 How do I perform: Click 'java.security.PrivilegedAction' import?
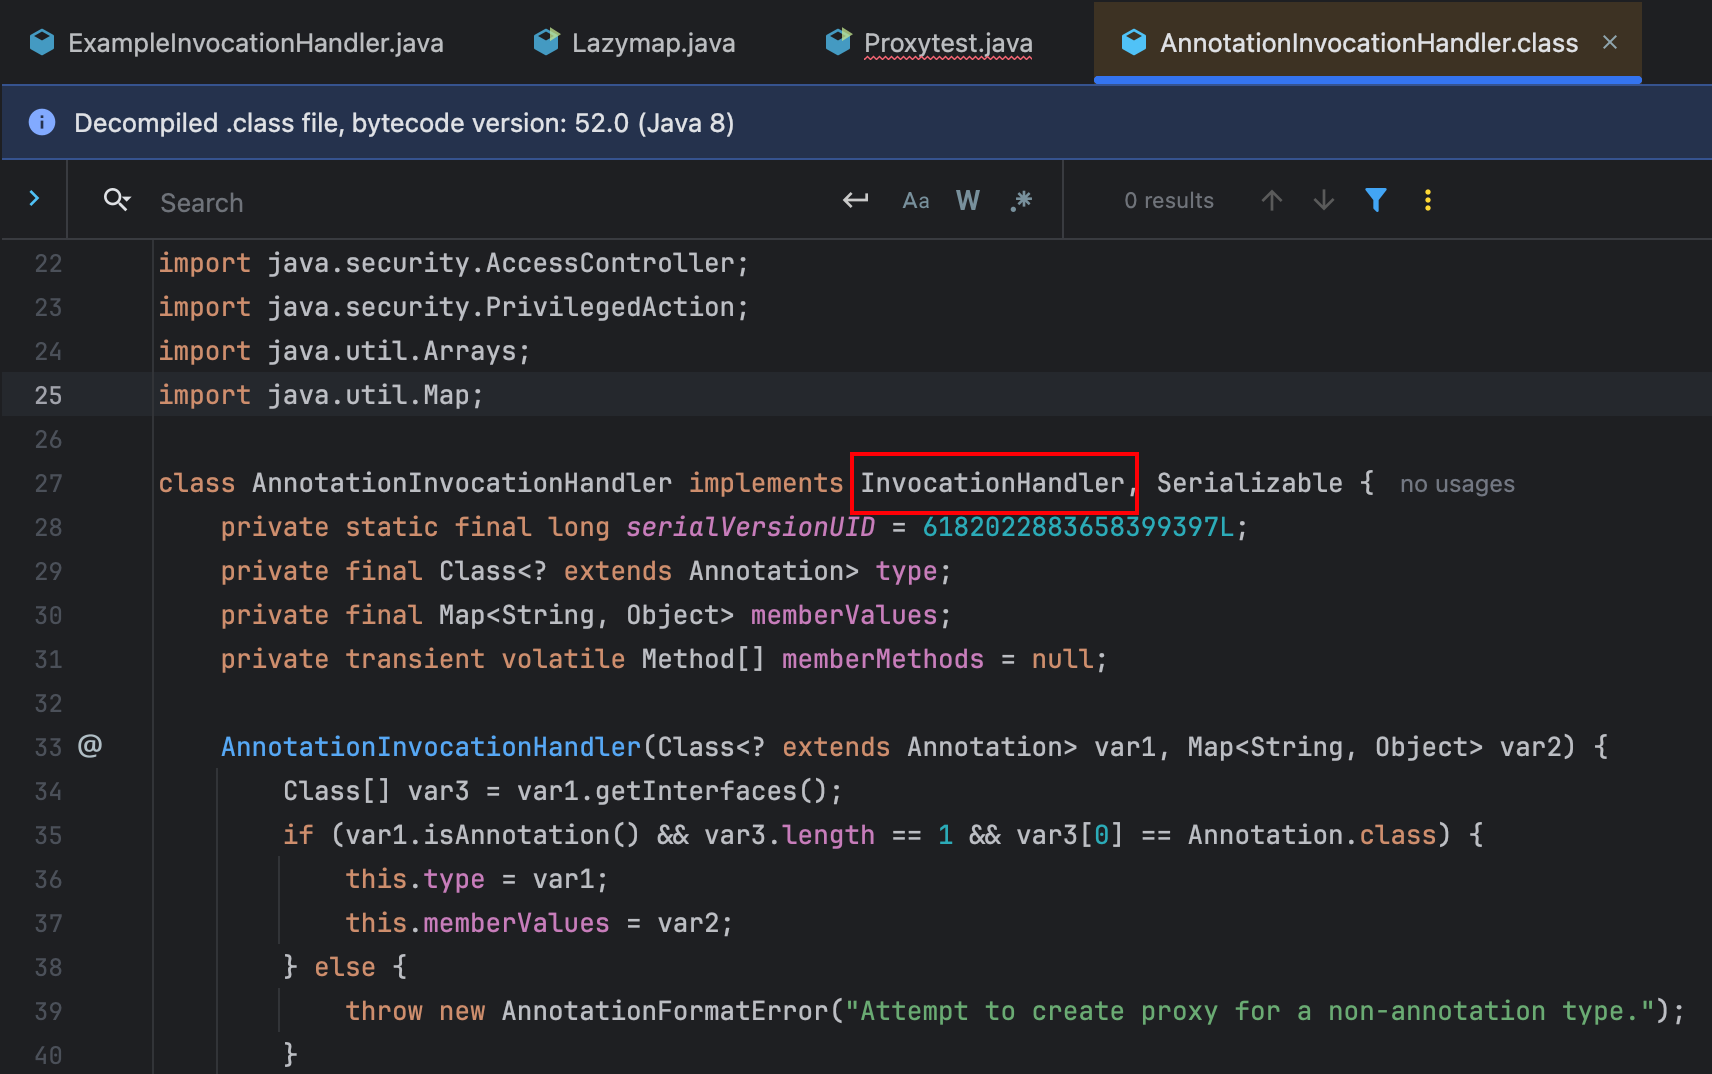click(x=501, y=307)
